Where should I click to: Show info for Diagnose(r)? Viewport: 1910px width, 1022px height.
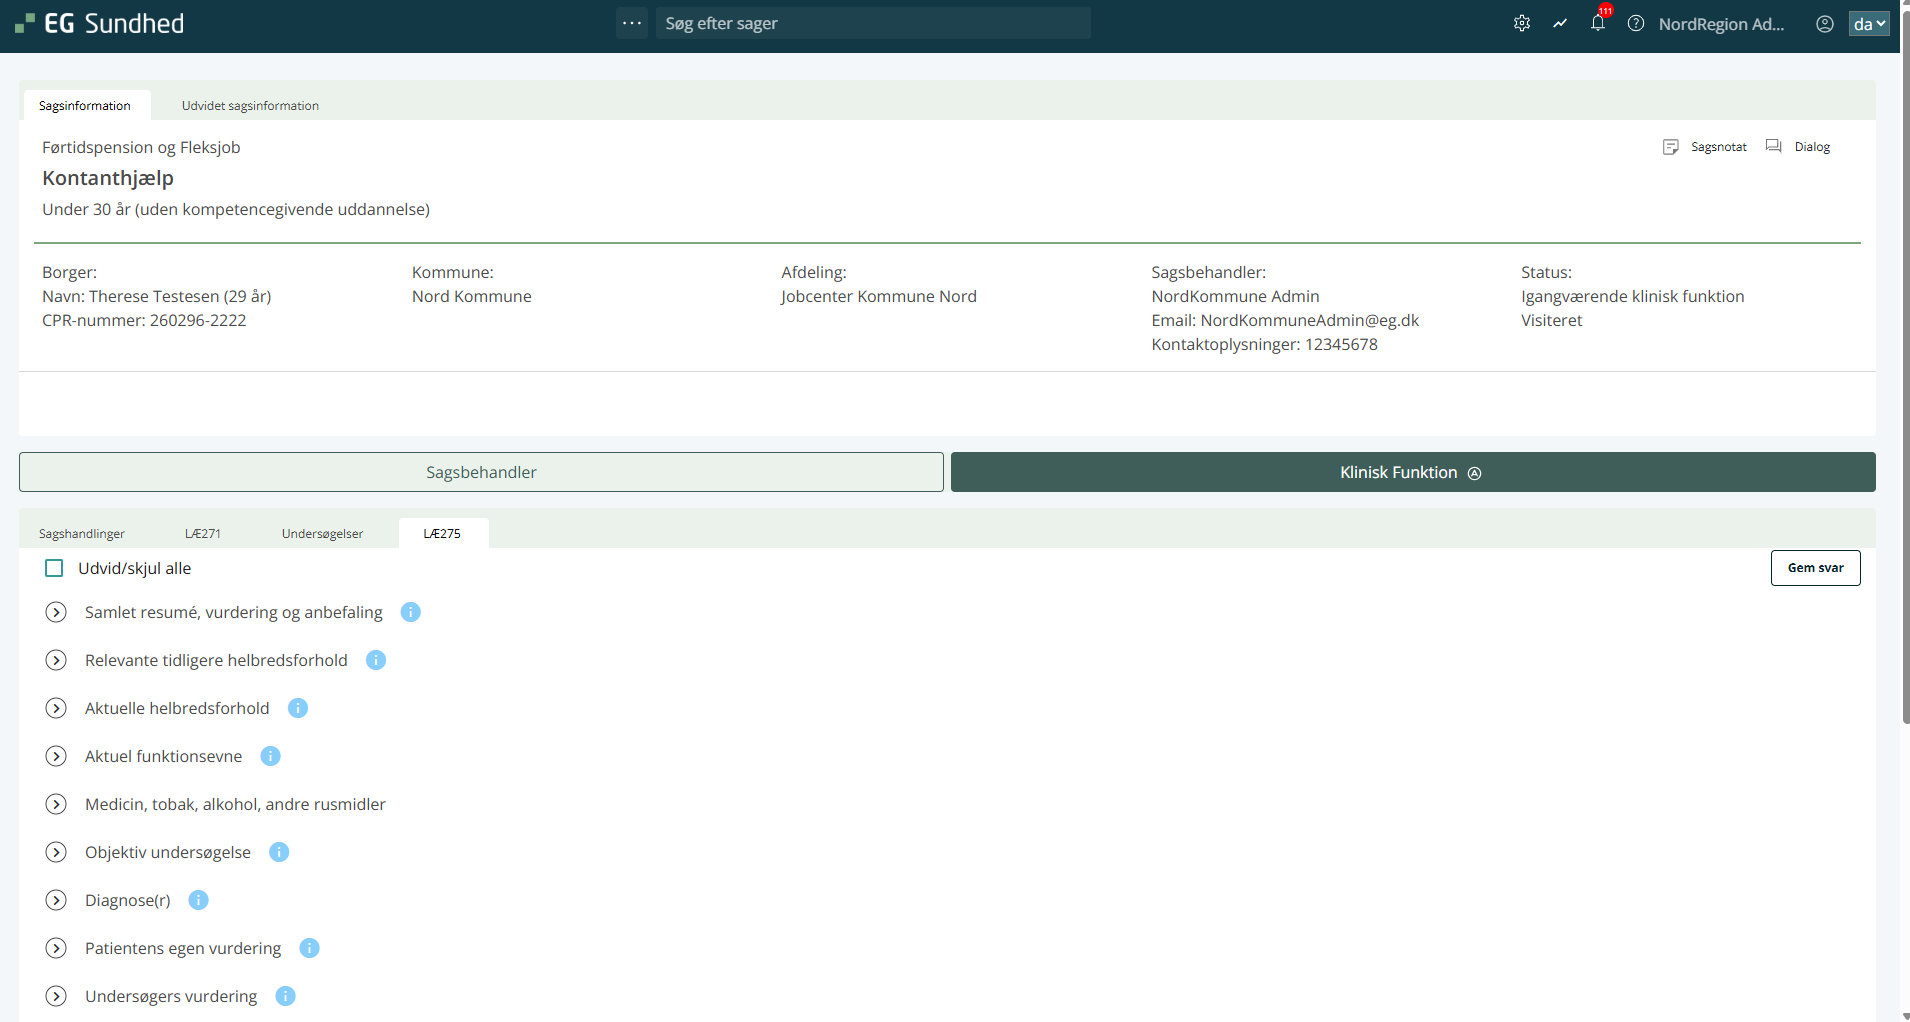(198, 900)
